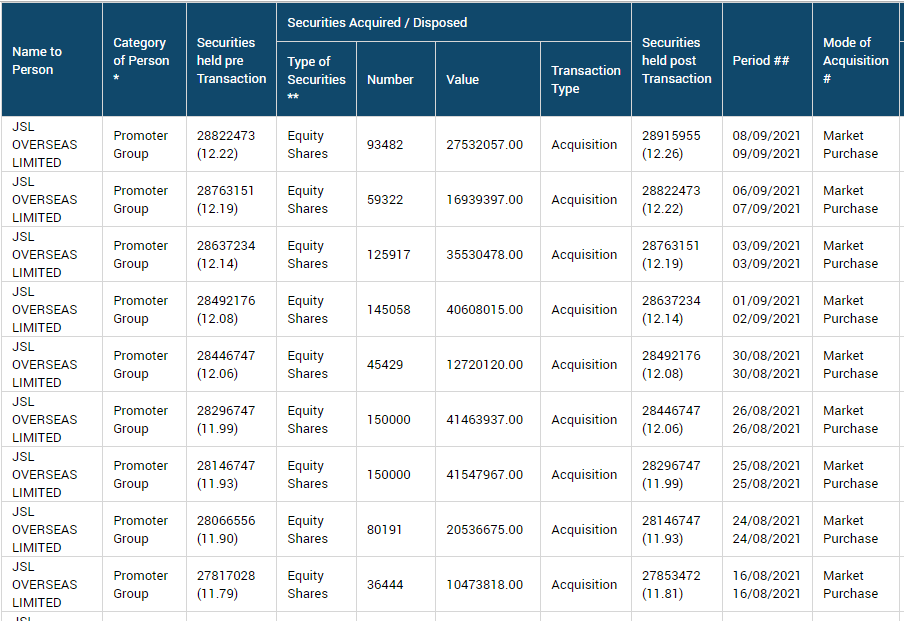Click 'Transaction Type' column header

click(x=586, y=79)
